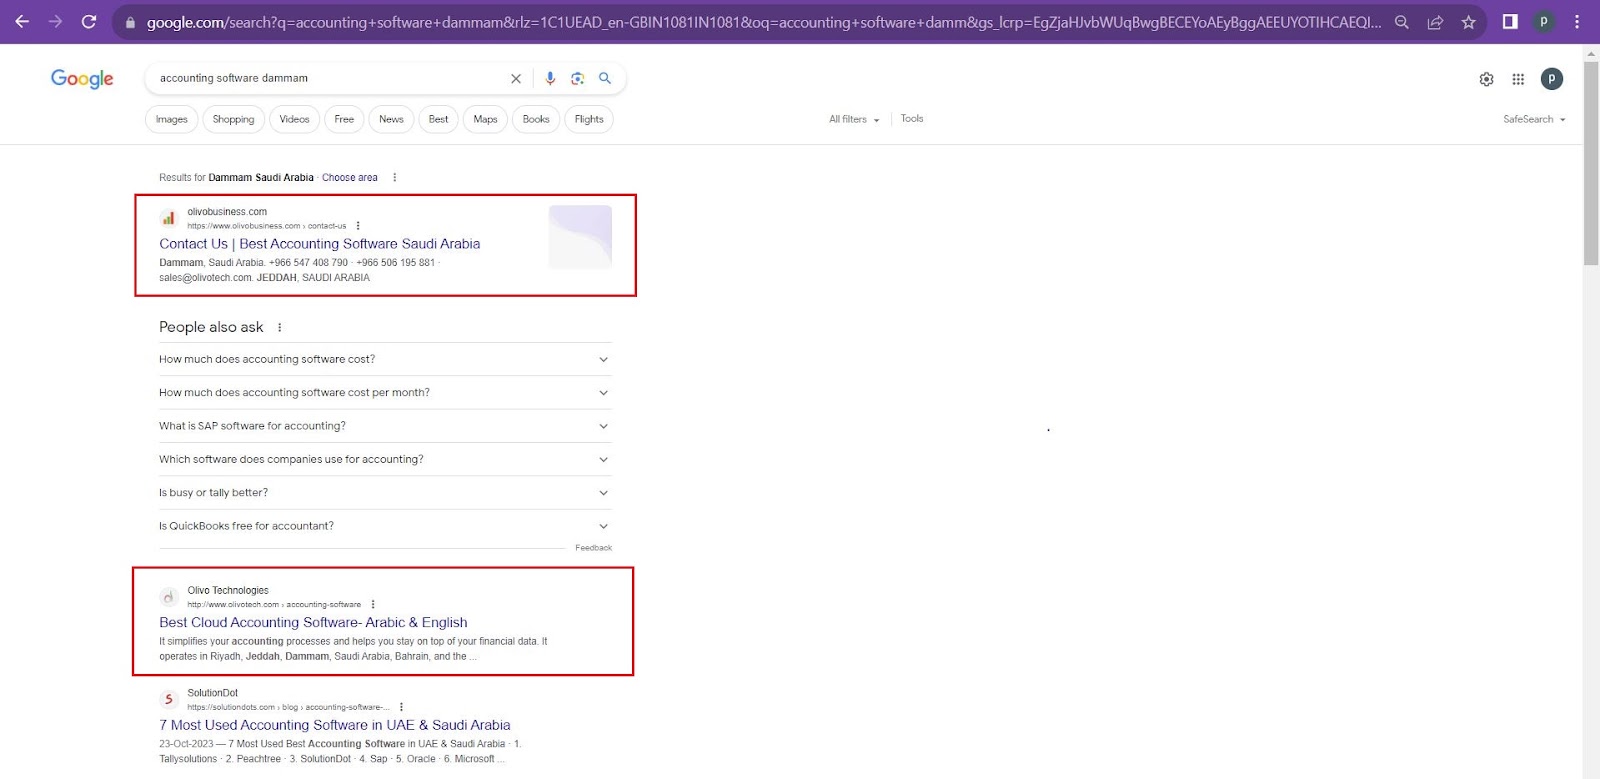
Task: Open Contact Us Best Accounting Software link
Action: [319, 244]
